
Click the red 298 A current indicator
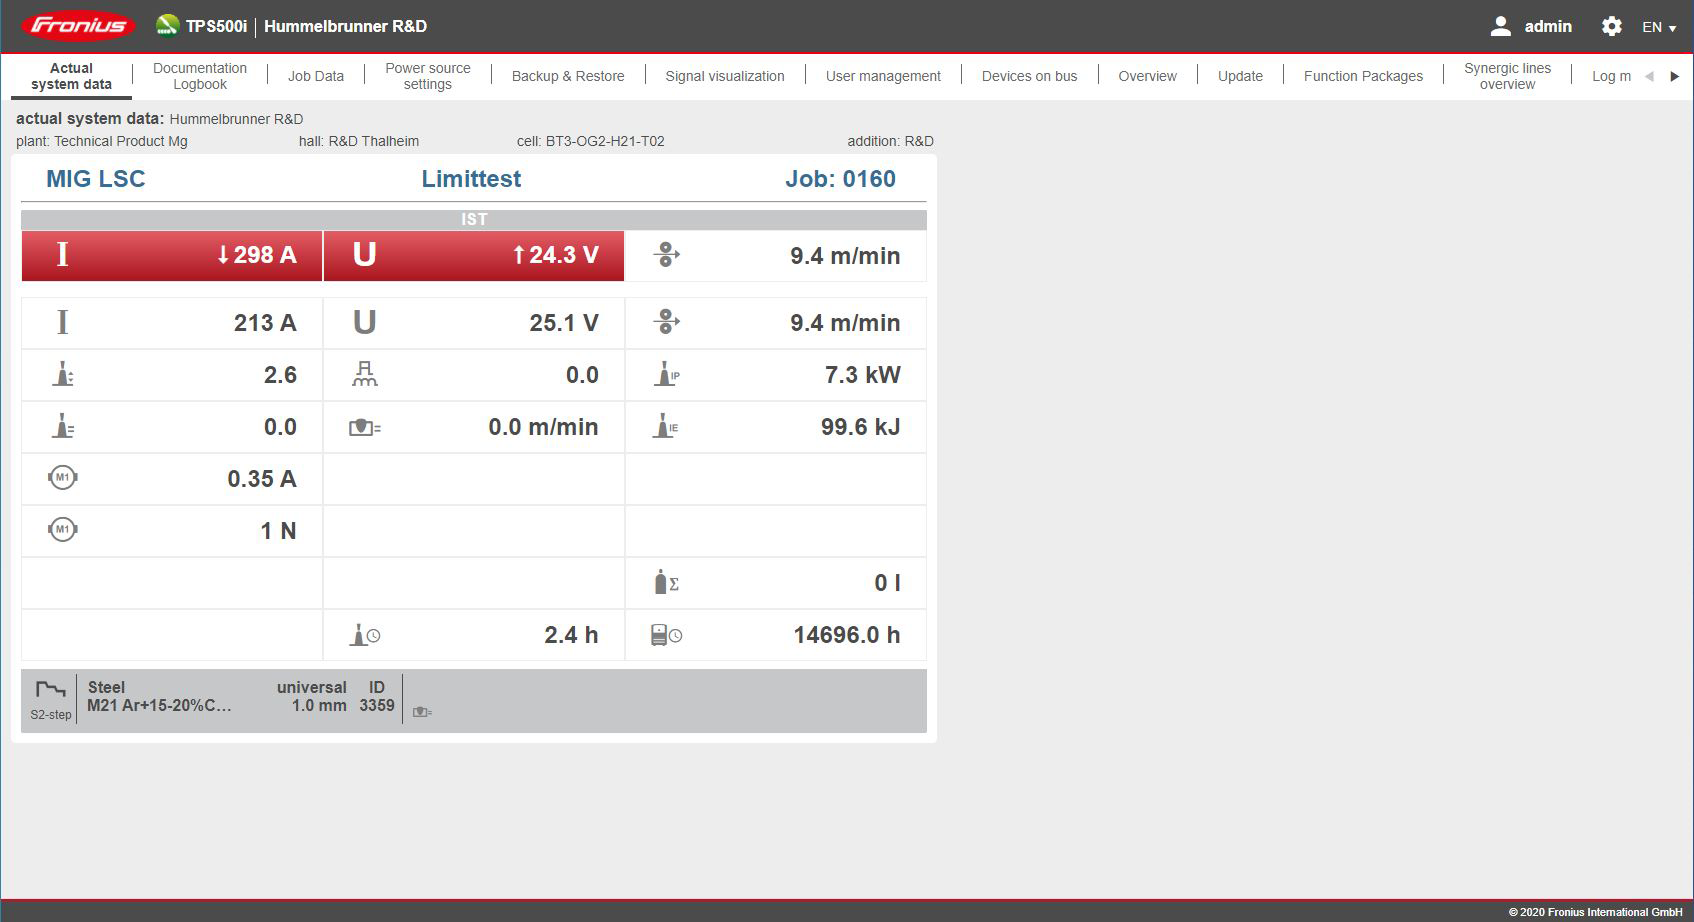pos(171,256)
